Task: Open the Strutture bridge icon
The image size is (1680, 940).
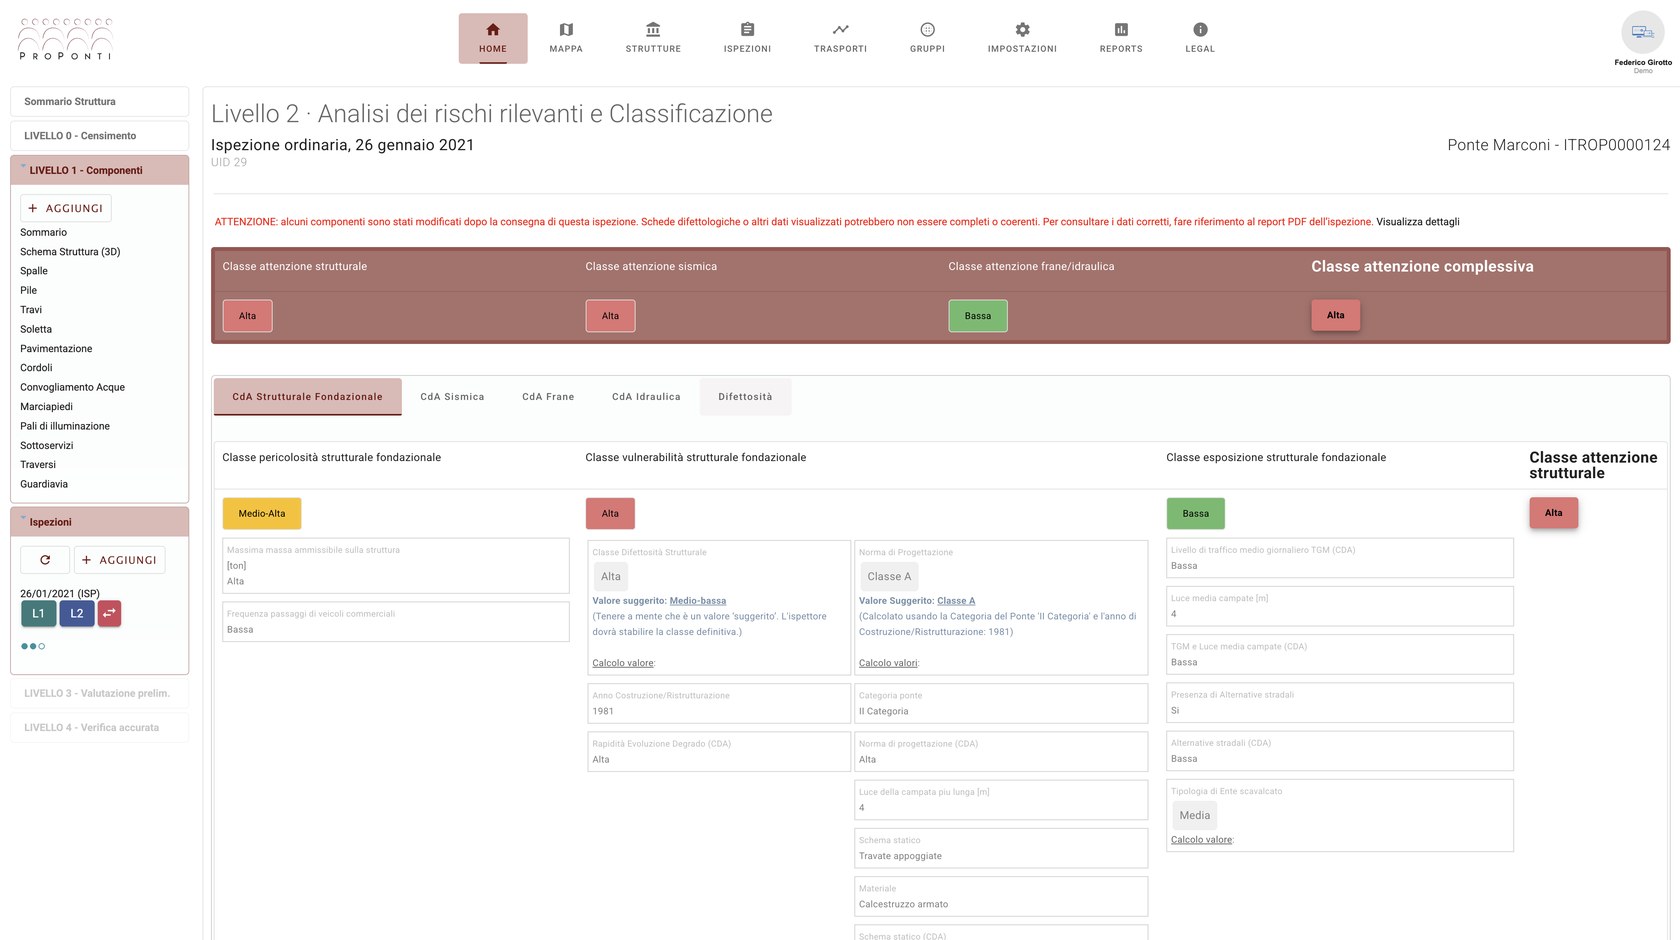Action: (x=653, y=30)
